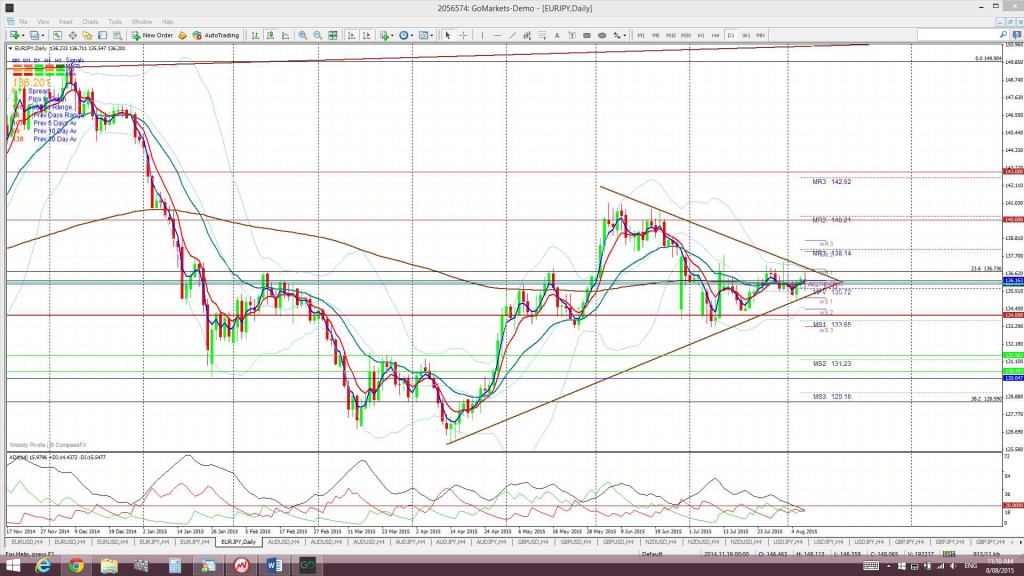Click the Zoom Out magnifier icon
1024x576 pixels.
318,35
